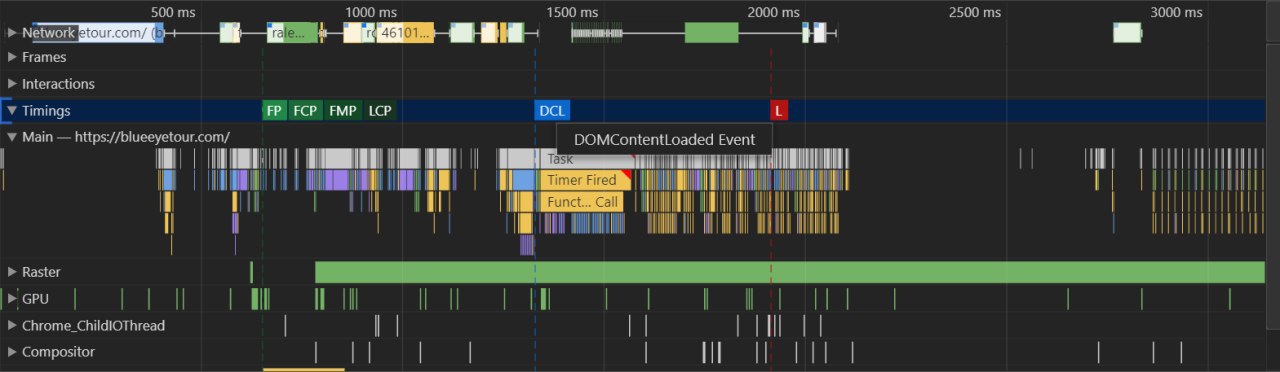Collapse the Timings track
Image resolution: width=1280 pixels, height=372 pixels.
click(12, 111)
